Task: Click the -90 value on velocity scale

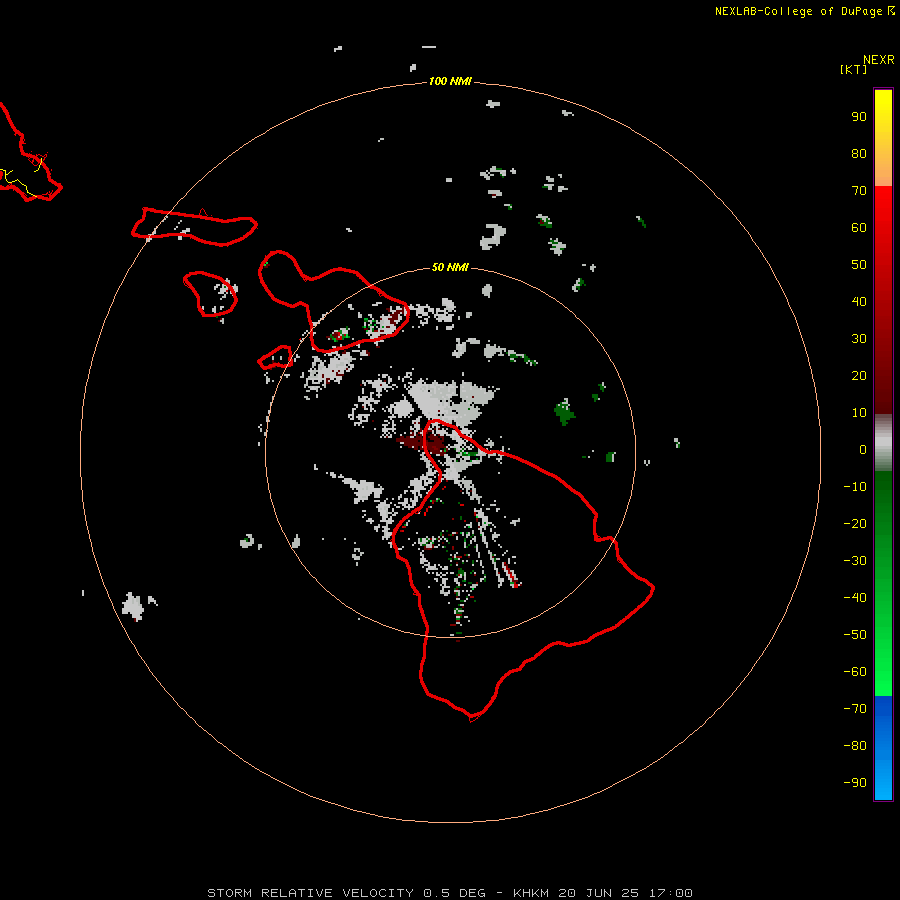Action: point(855,783)
